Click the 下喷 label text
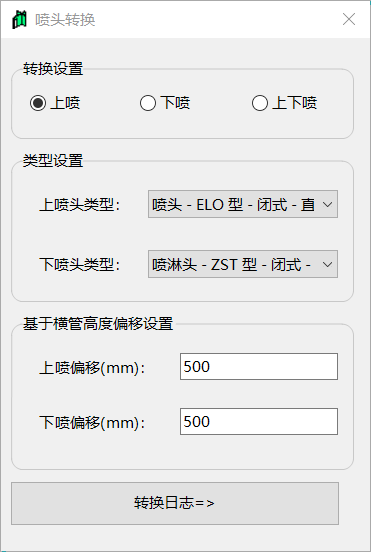Viewport: 371px width, 552px height. click(x=175, y=103)
